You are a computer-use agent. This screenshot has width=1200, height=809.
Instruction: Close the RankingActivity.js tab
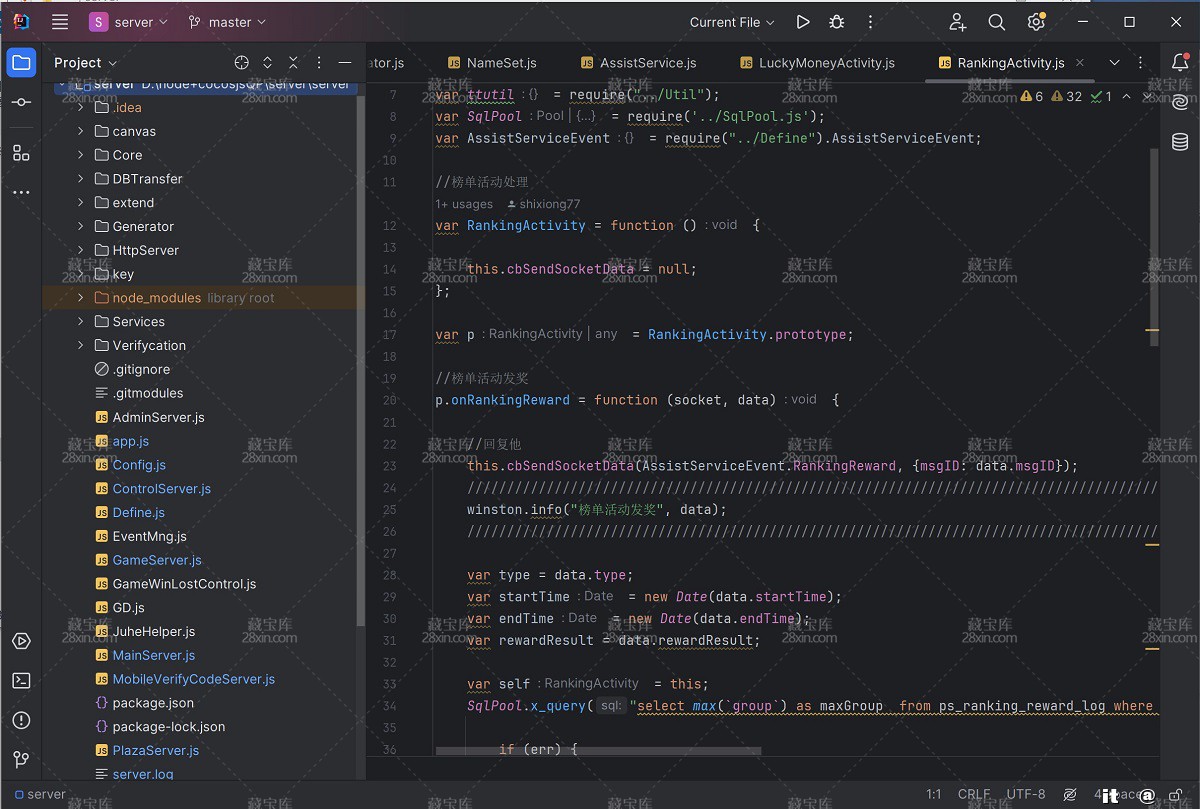[x=1080, y=63]
